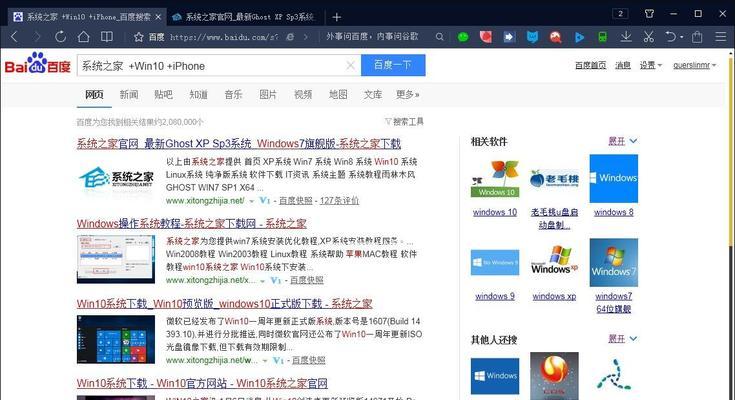Click the browser address bar URL field

tap(224, 37)
